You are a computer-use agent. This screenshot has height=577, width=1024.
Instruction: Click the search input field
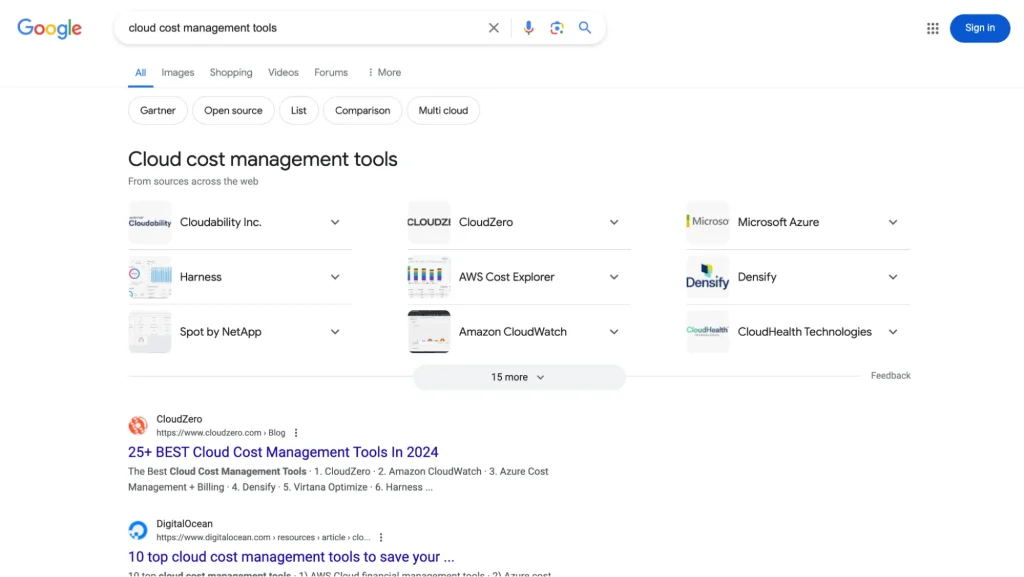pyautogui.click(x=300, y=28)
